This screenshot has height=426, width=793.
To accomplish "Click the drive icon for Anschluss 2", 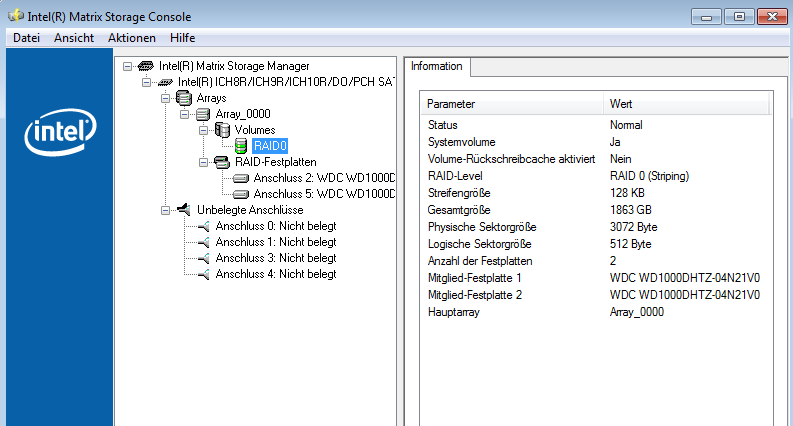I will click(x=241, y=178).
